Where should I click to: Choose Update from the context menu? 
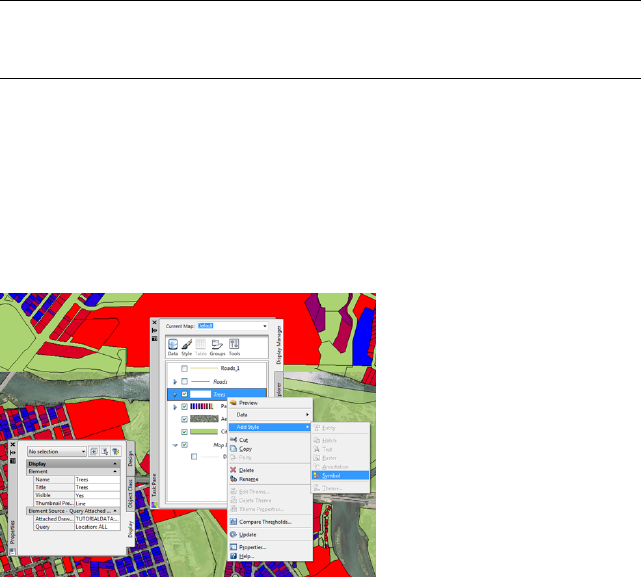point(270,534)
